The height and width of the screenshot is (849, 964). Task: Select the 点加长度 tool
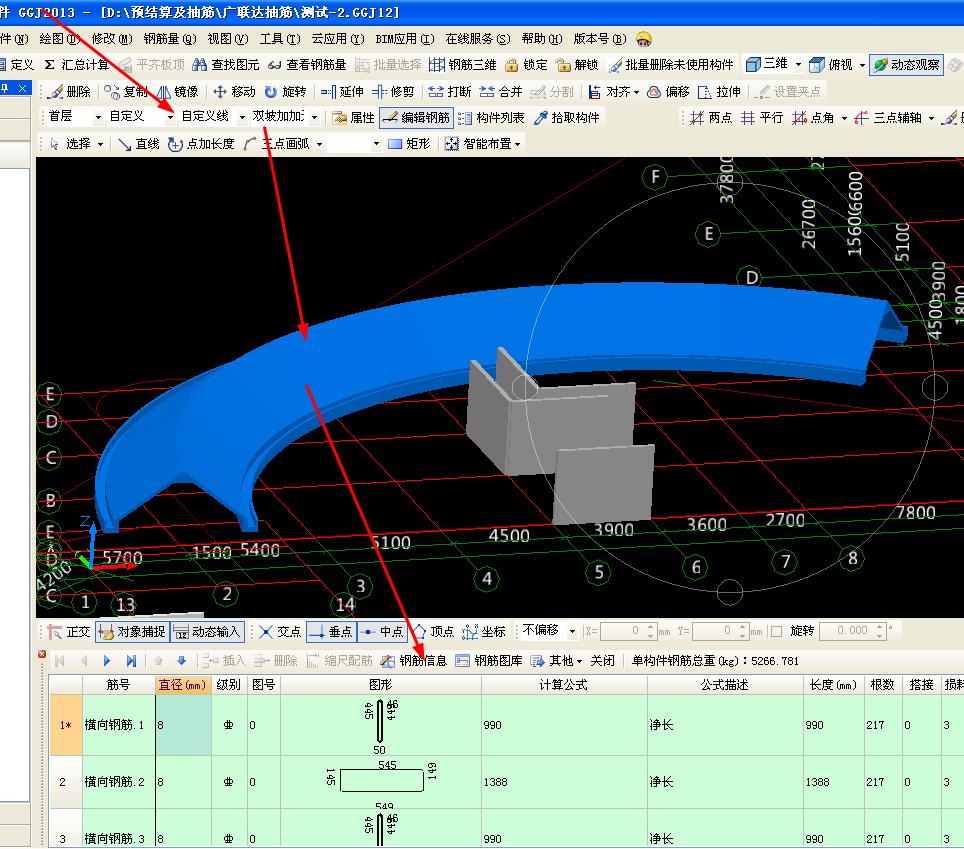point(202,144)
